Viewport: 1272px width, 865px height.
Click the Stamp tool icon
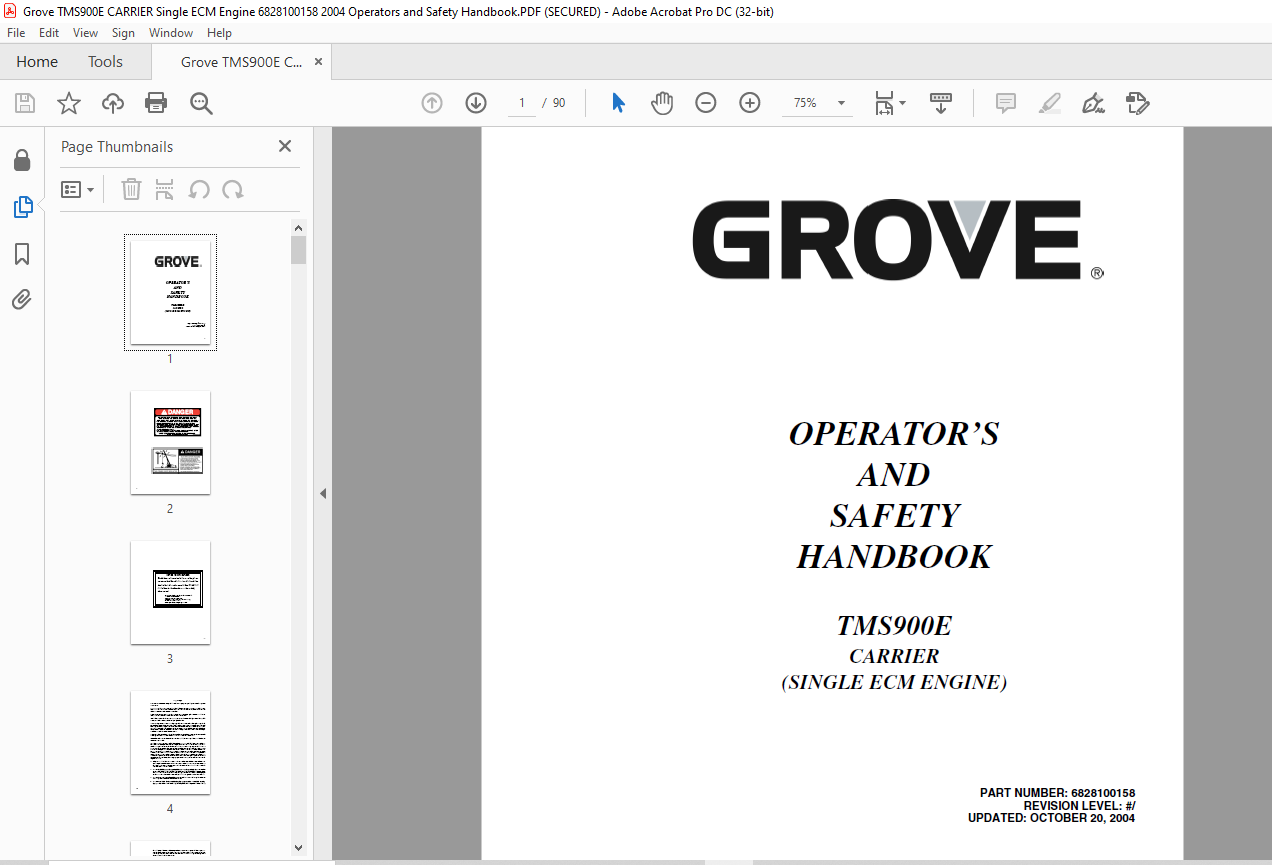[1137, 103]
